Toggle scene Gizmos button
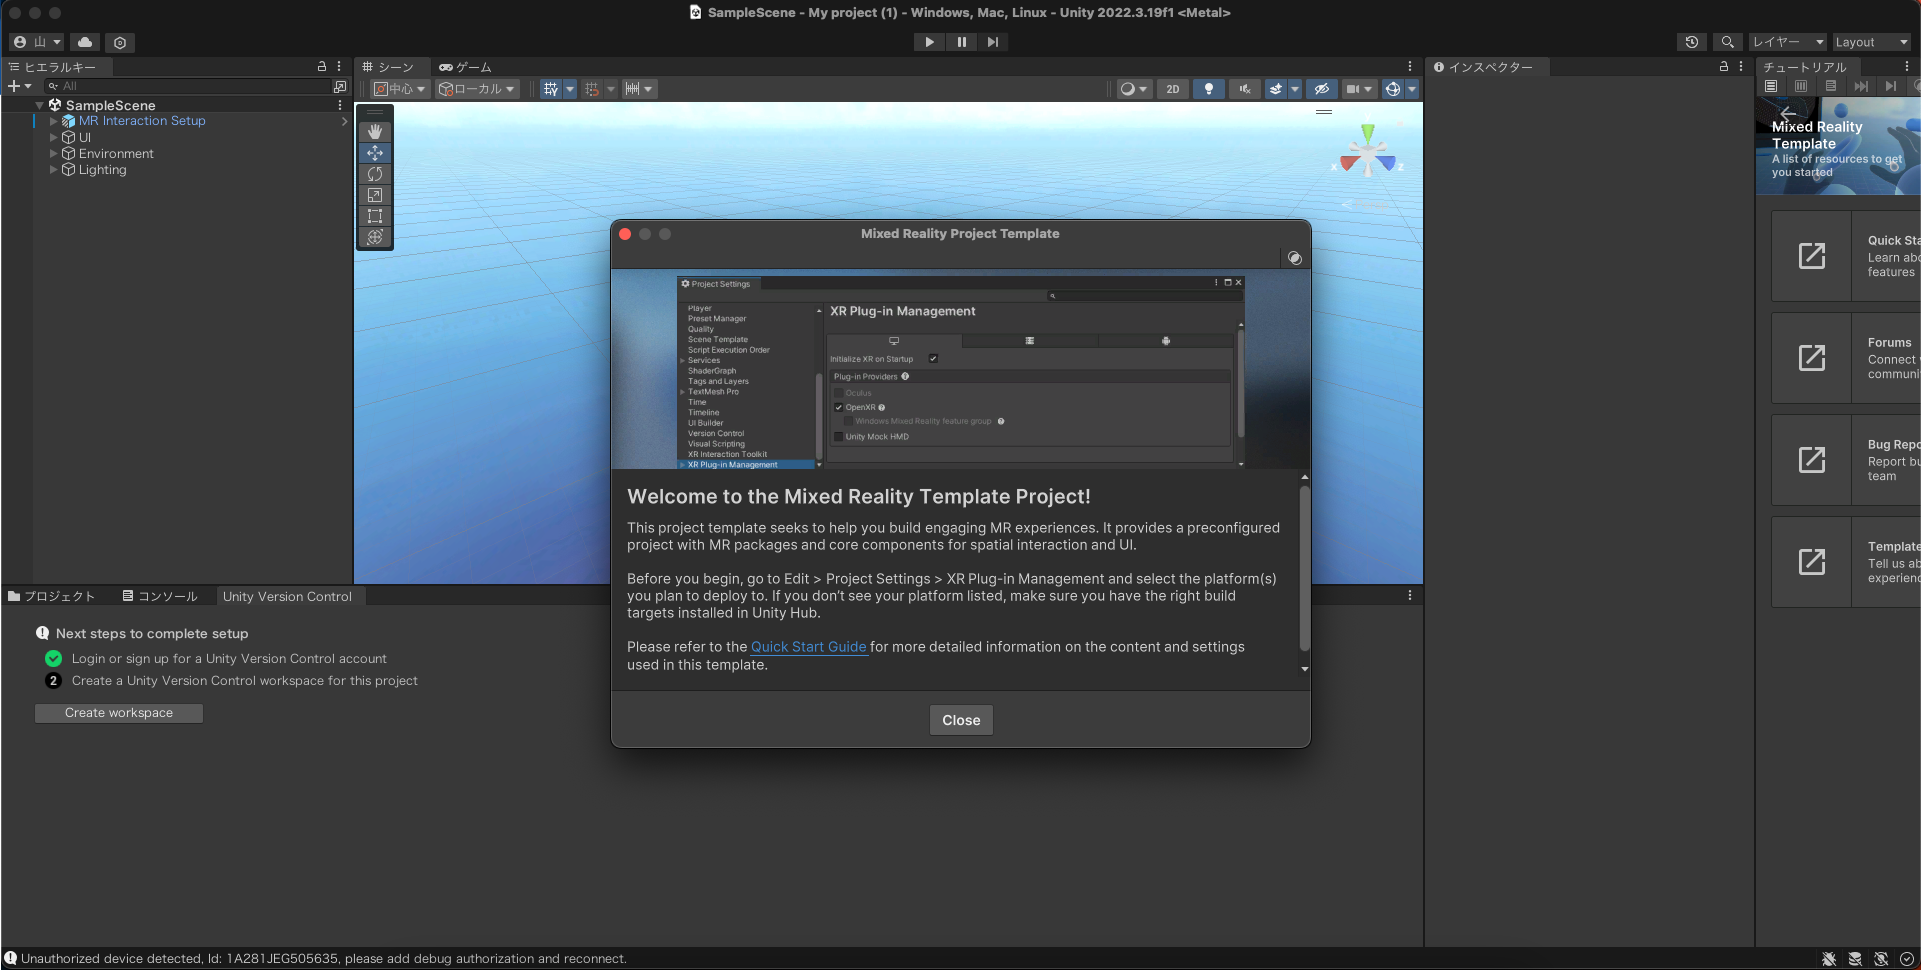This screenshot has height=970, width=1921. (1392, 89)
